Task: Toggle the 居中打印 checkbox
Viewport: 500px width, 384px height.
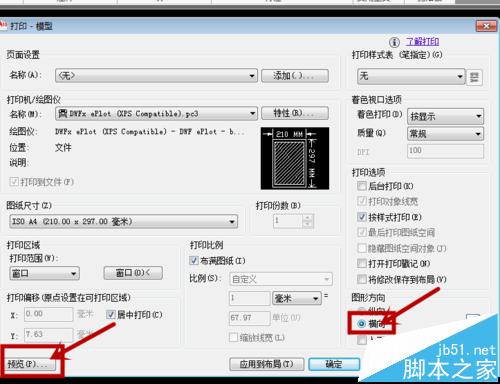Action: coord(111,314)
